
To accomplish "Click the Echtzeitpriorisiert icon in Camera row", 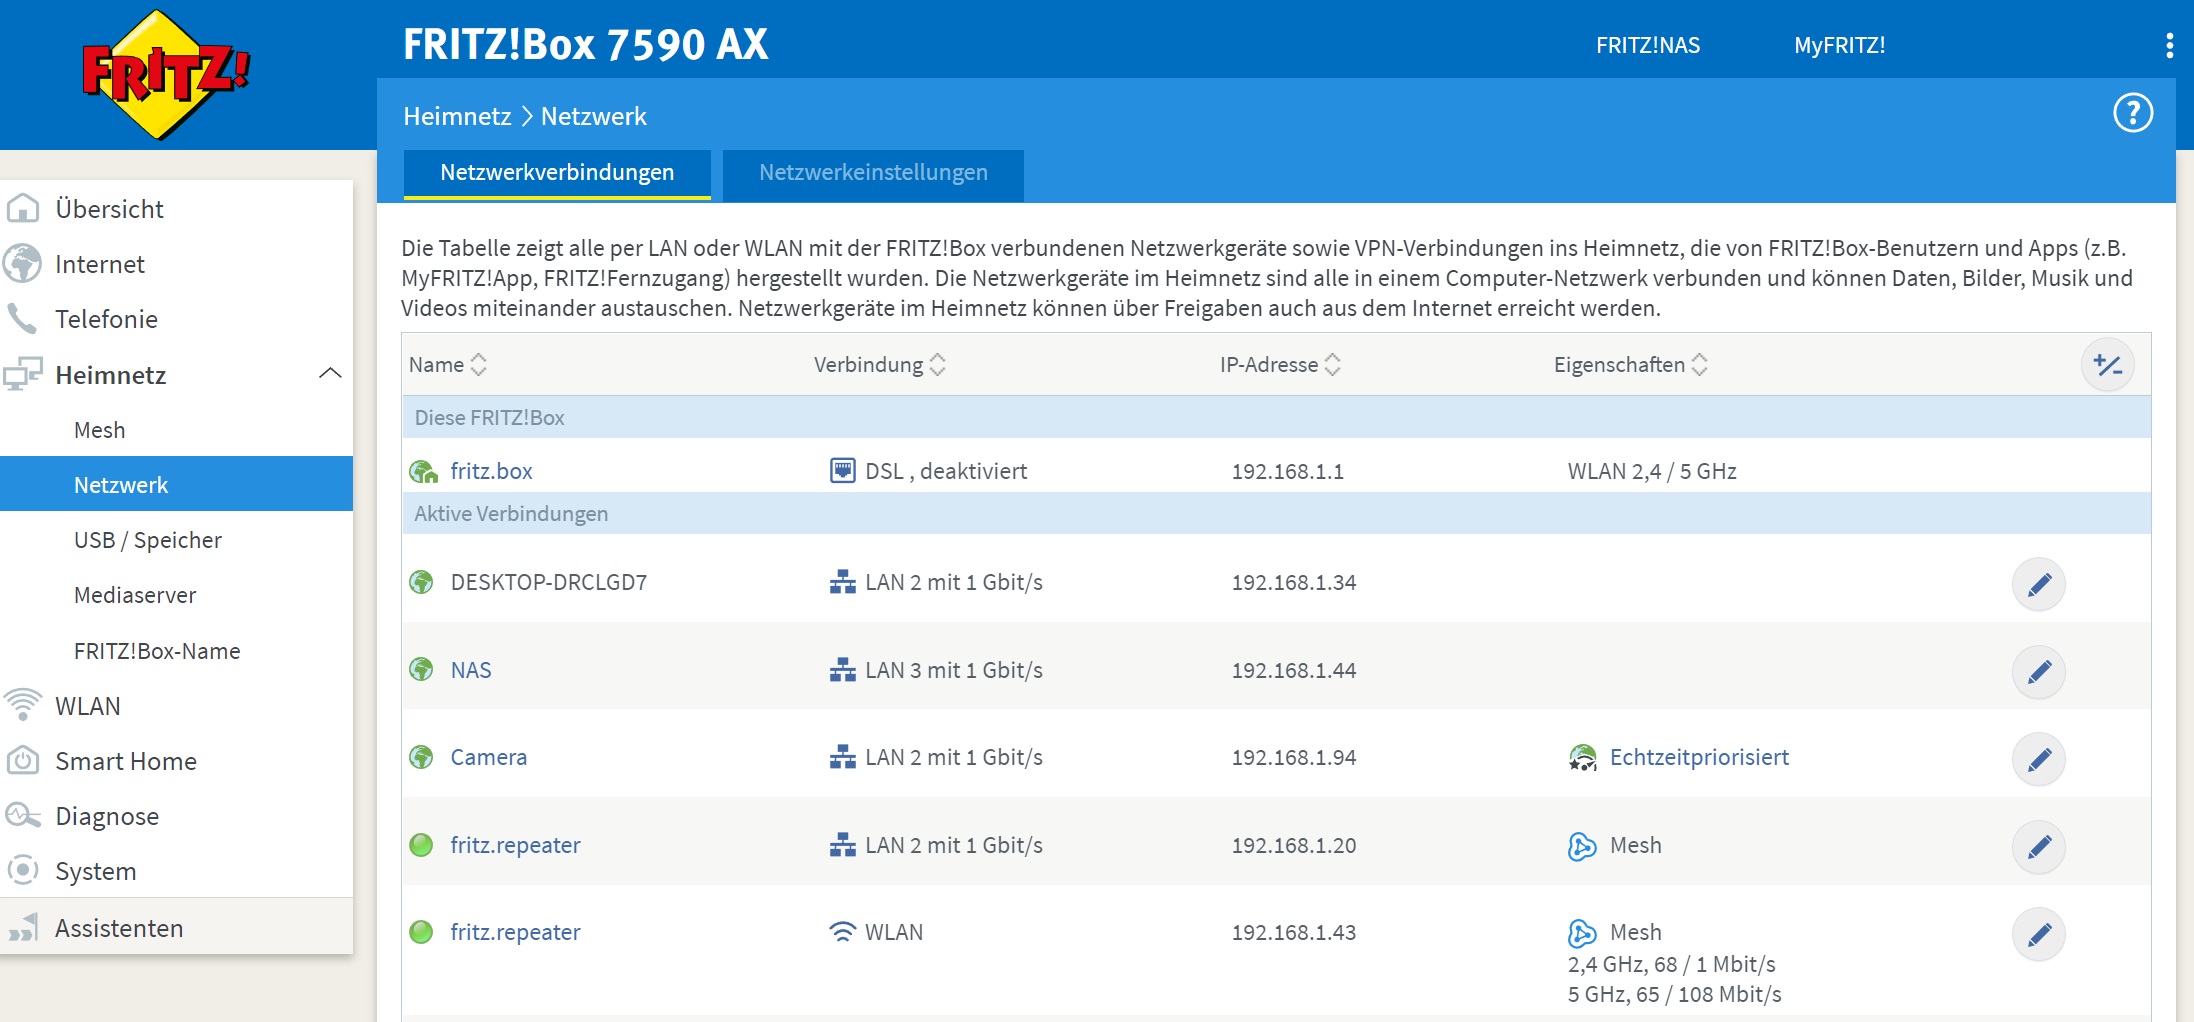I will [x=1582, y=758].
